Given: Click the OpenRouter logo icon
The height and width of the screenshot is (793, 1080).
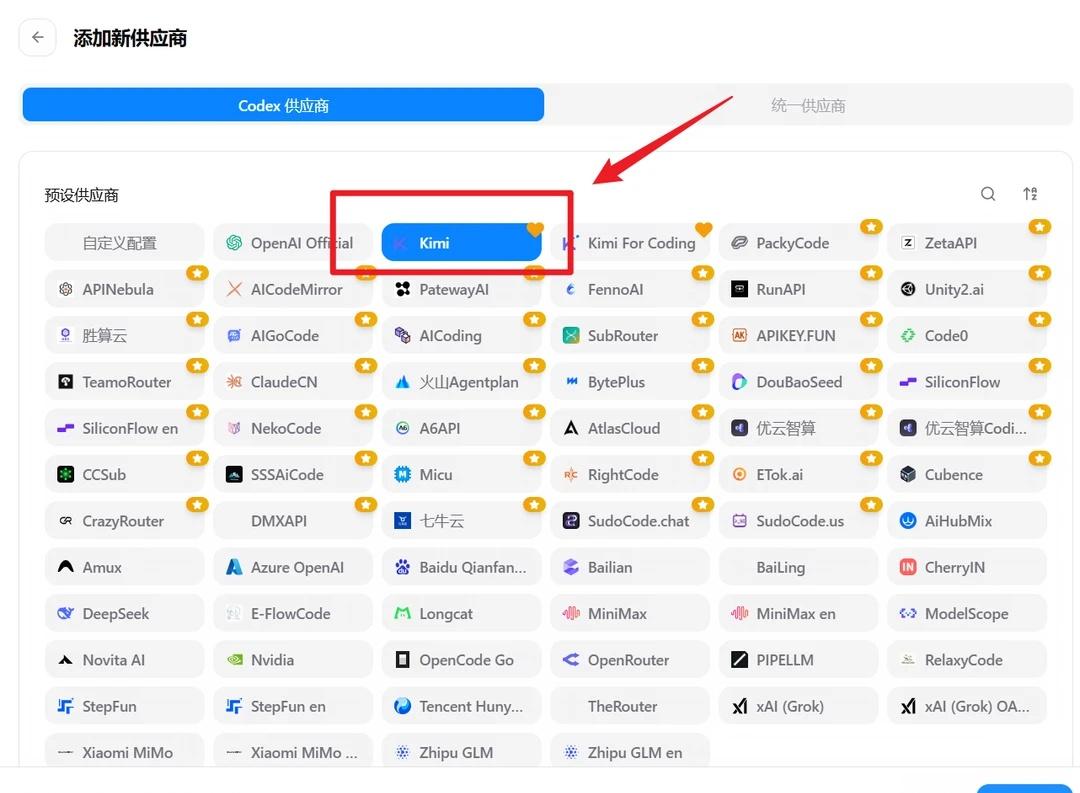Looking at the screenshot, I should 571,659.
